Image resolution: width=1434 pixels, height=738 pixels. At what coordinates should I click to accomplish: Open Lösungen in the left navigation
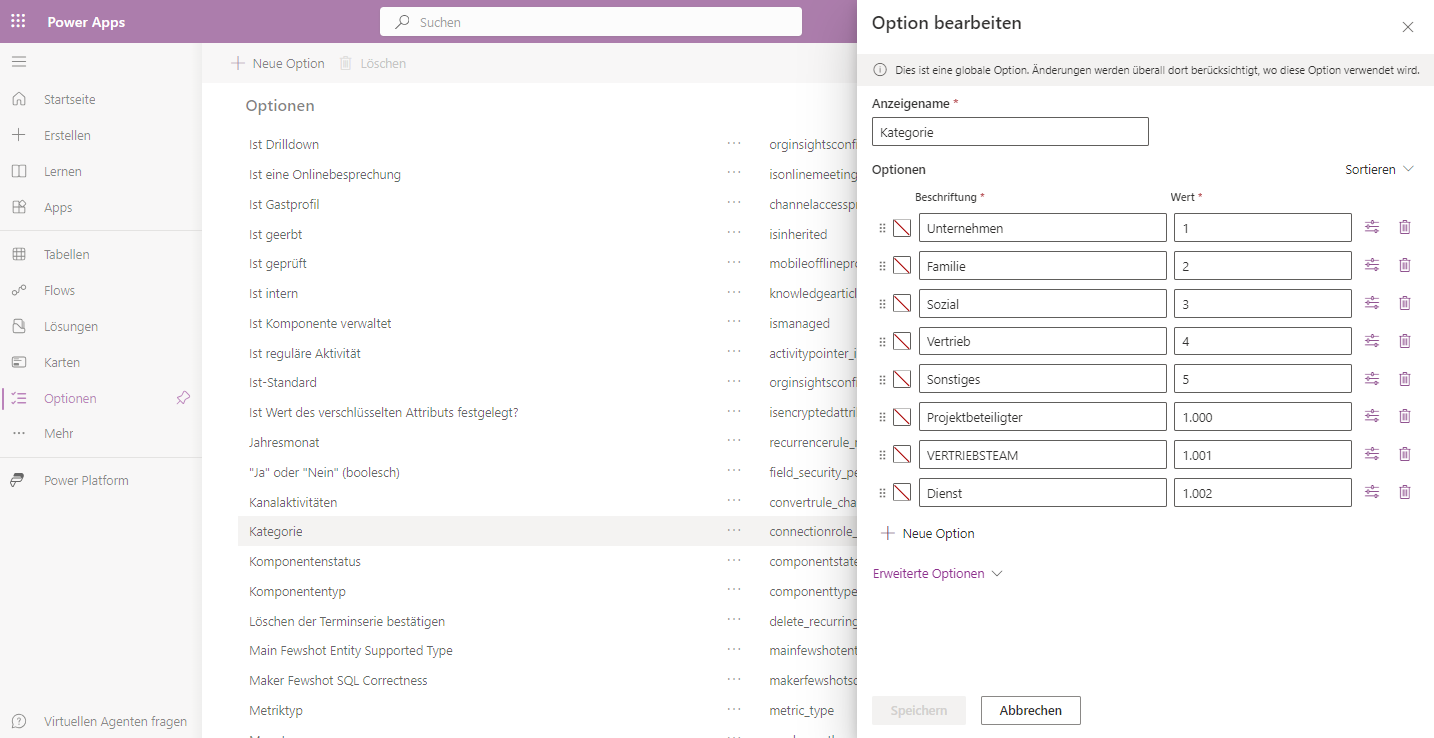(x=70, y=326)
